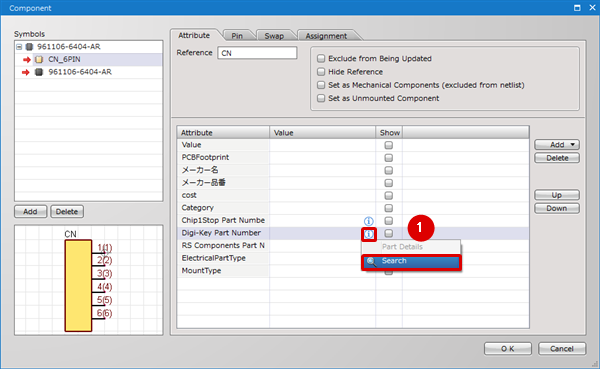The height and width of the screenshot is (369, 600).
Task: Select the child 961106-6404-AR row
Action: (x=89, y=72)
